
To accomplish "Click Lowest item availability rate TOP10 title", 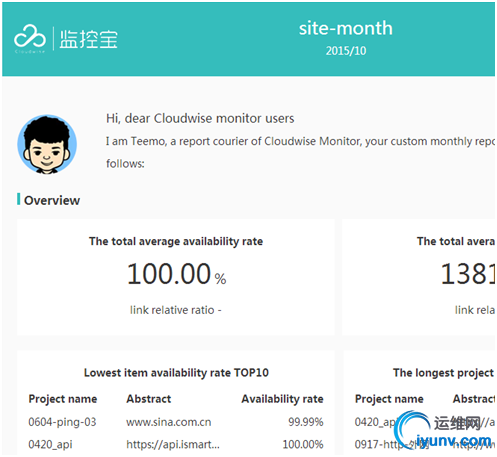I will coord(176,373).
